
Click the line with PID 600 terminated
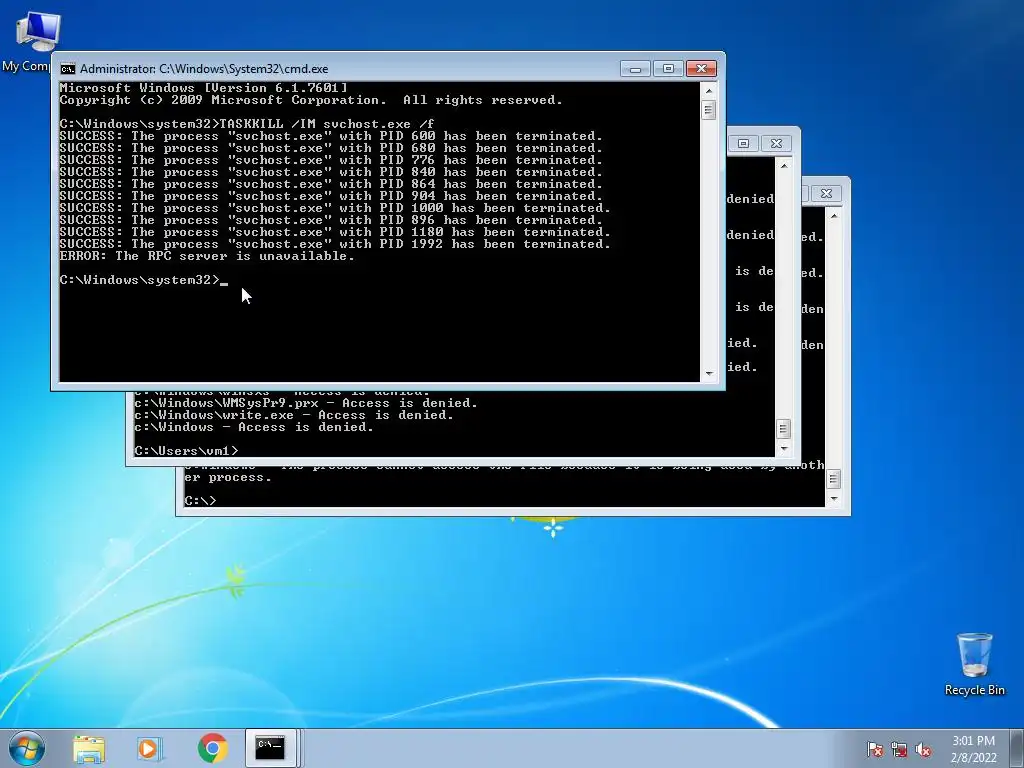coord(331,136)
